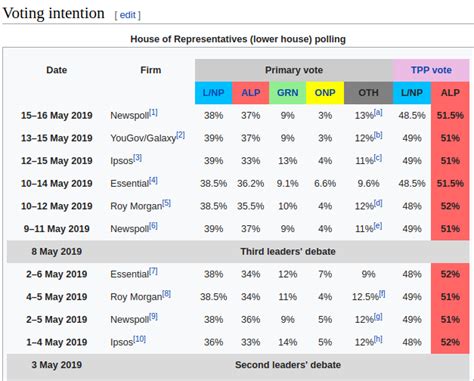This screenshot has width=474, height=381.
Task: Click the yellow ONP column header
Action: (325, 93)
